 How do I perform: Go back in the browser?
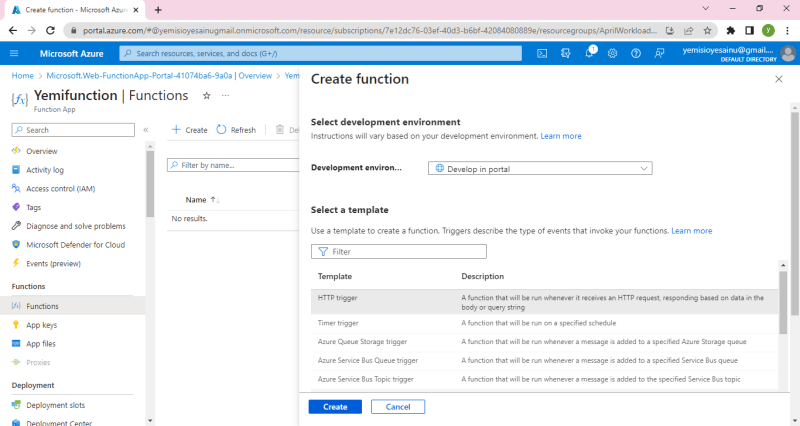point(13,31)
